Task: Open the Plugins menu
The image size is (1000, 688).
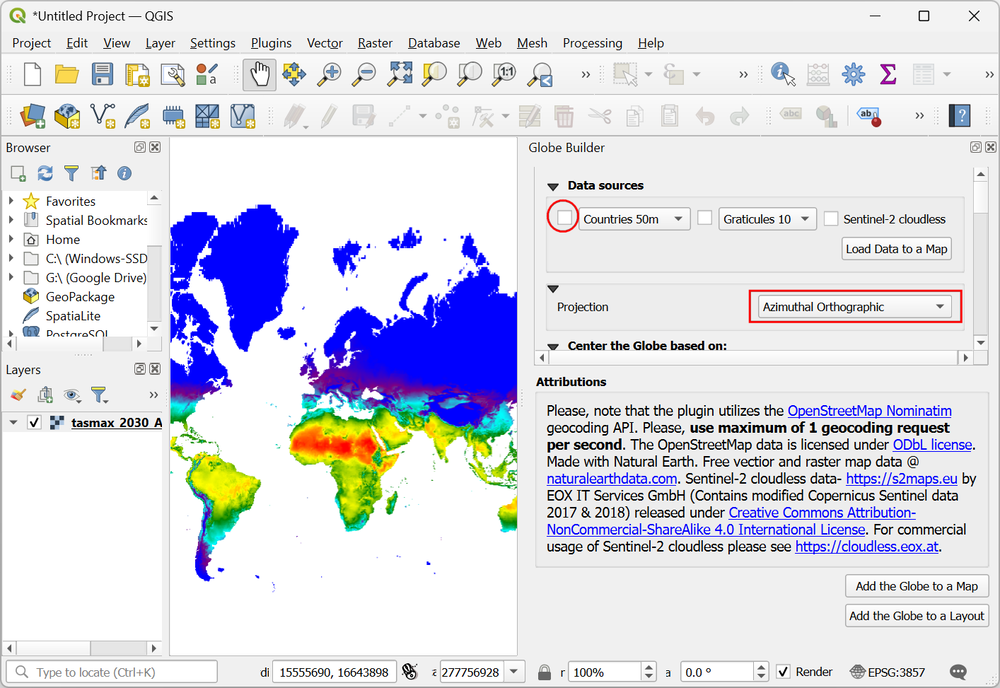Action: pyautogui.click(x=271, y=43)
